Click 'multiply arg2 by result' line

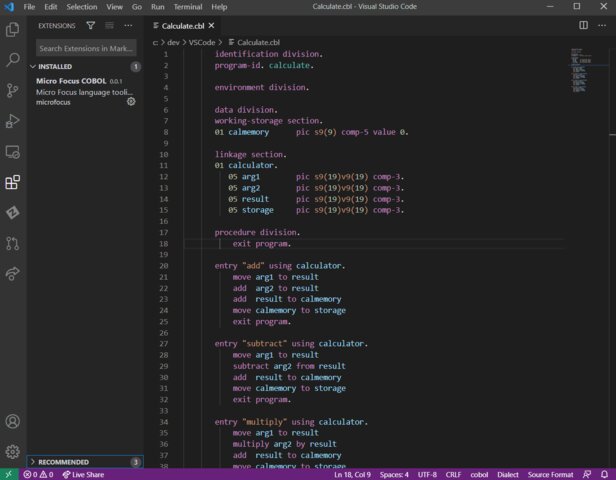click(284, 444)
